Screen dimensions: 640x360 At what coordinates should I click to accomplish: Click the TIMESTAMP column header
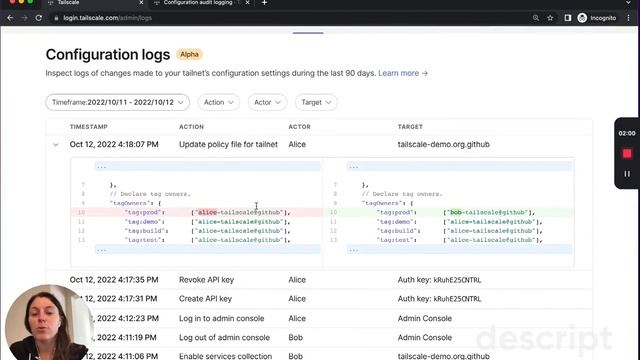pyautogui.click(x=89, y=127)
